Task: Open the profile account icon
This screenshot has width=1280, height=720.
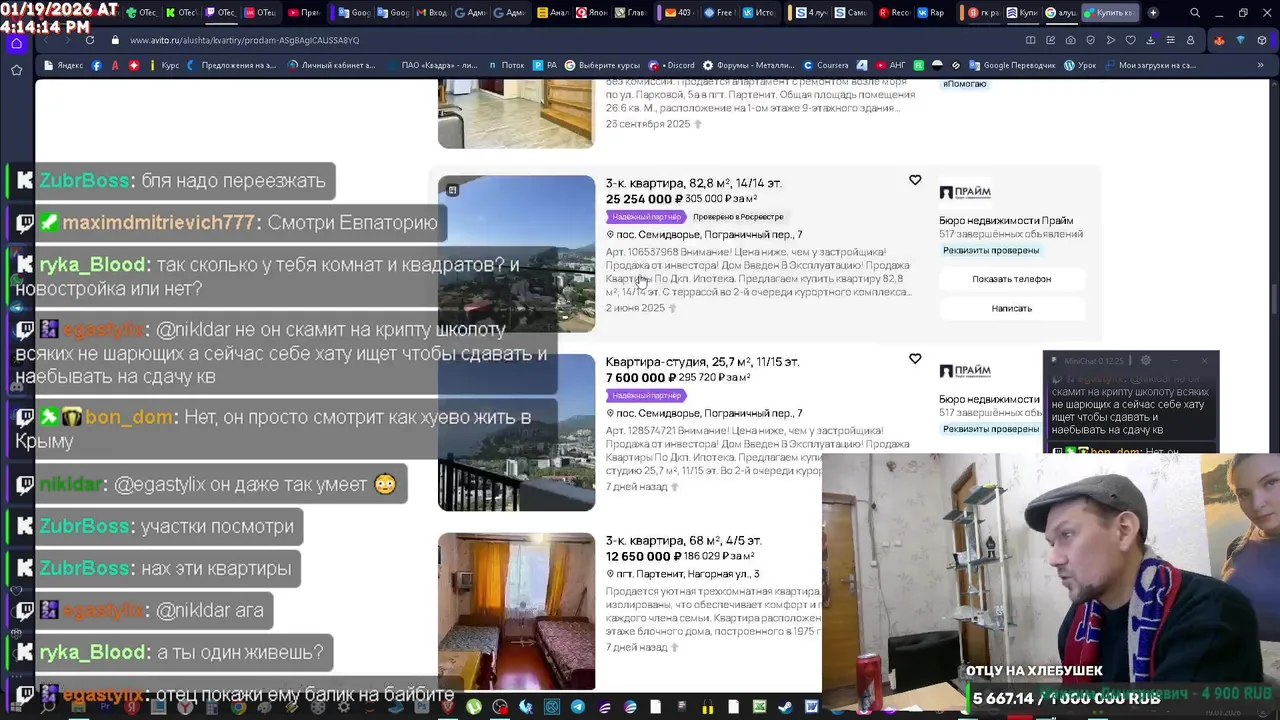Action: point(1190,40)
